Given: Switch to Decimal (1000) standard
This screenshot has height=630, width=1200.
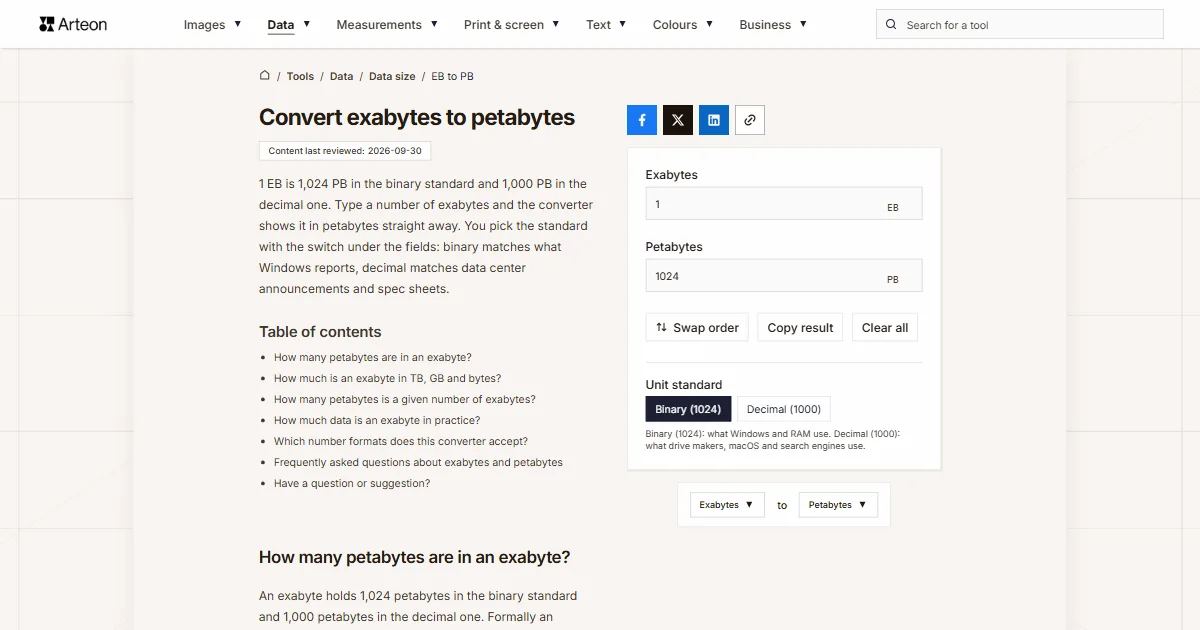Looking at the screenshot, I should point(784,409).
